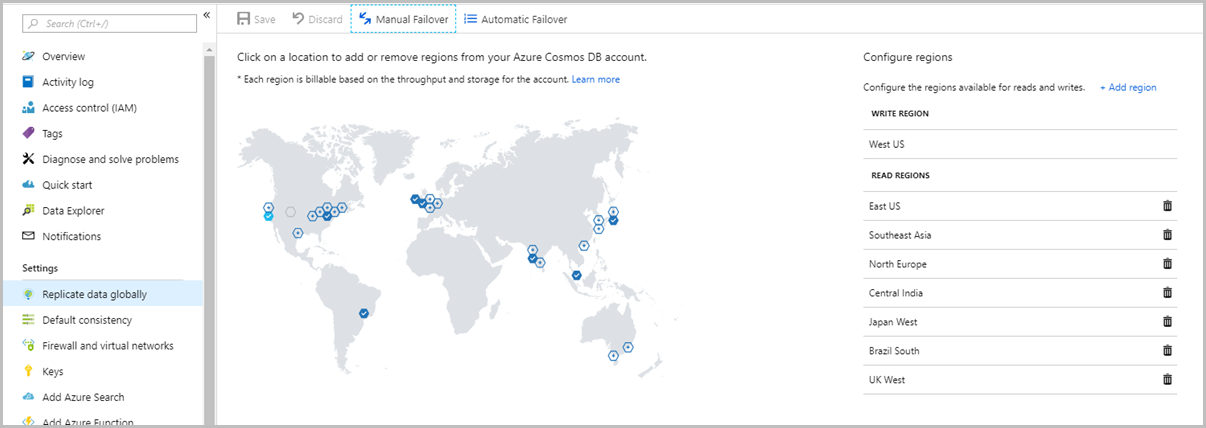The image size is (1206, 428).
Task: Click the Add region link
Action: (x=1128, y=88)
